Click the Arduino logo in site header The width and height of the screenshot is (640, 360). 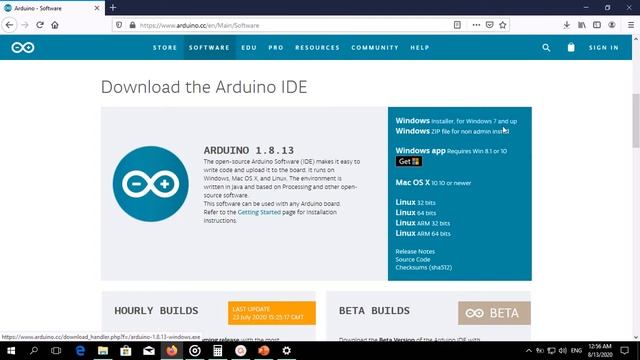click(x=23, y=48)
